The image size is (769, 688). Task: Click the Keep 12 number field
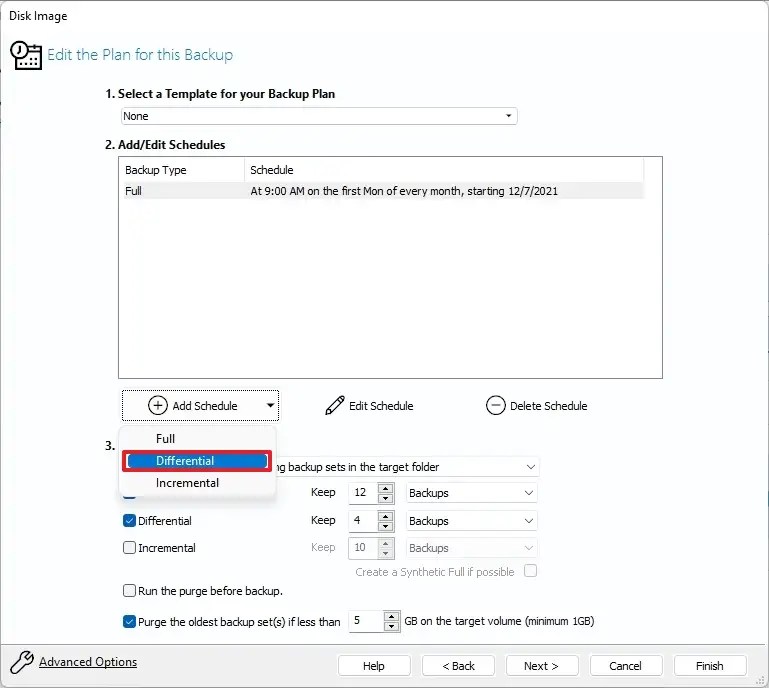click(363, 493)
